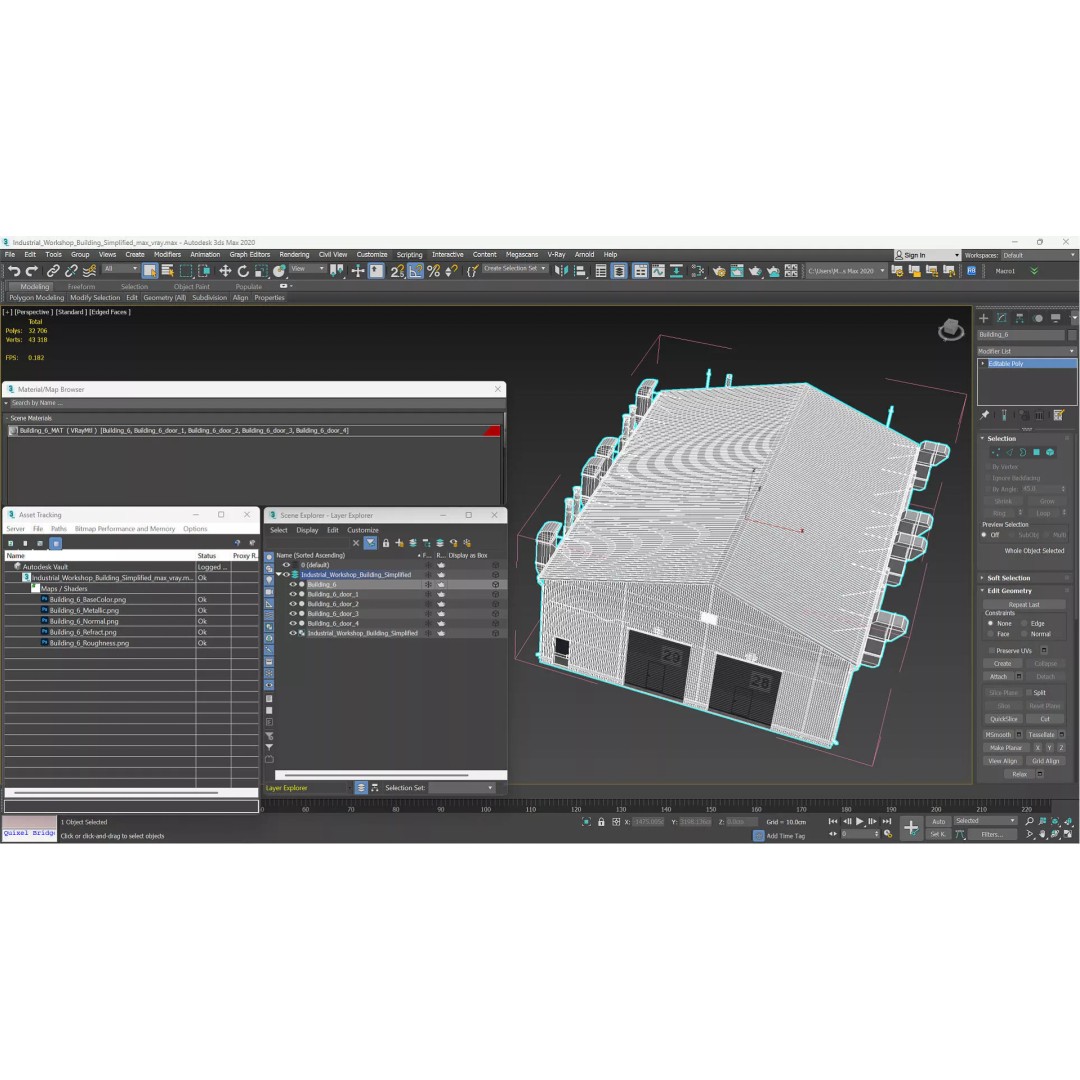Image resolution: width=1080 pixels, height=1080 pixels.
Task: Activate the Select Object tool
Action: coord(149,271)
